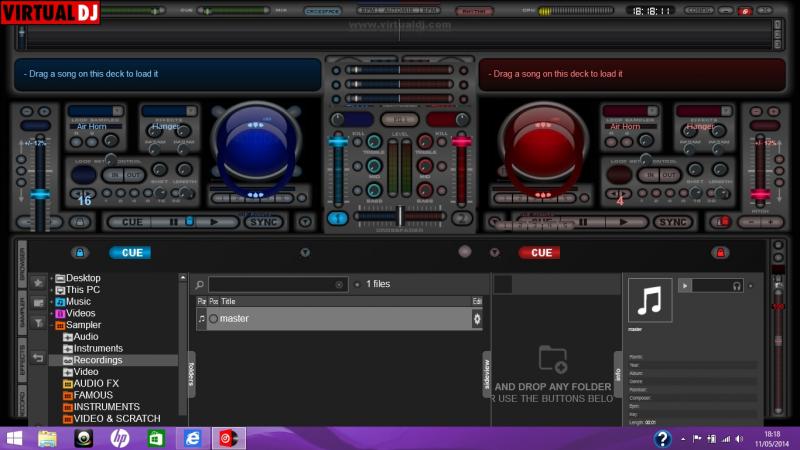Click the headphones prelisten icon
The image size is (800, 450).
(x=736, y=286)
